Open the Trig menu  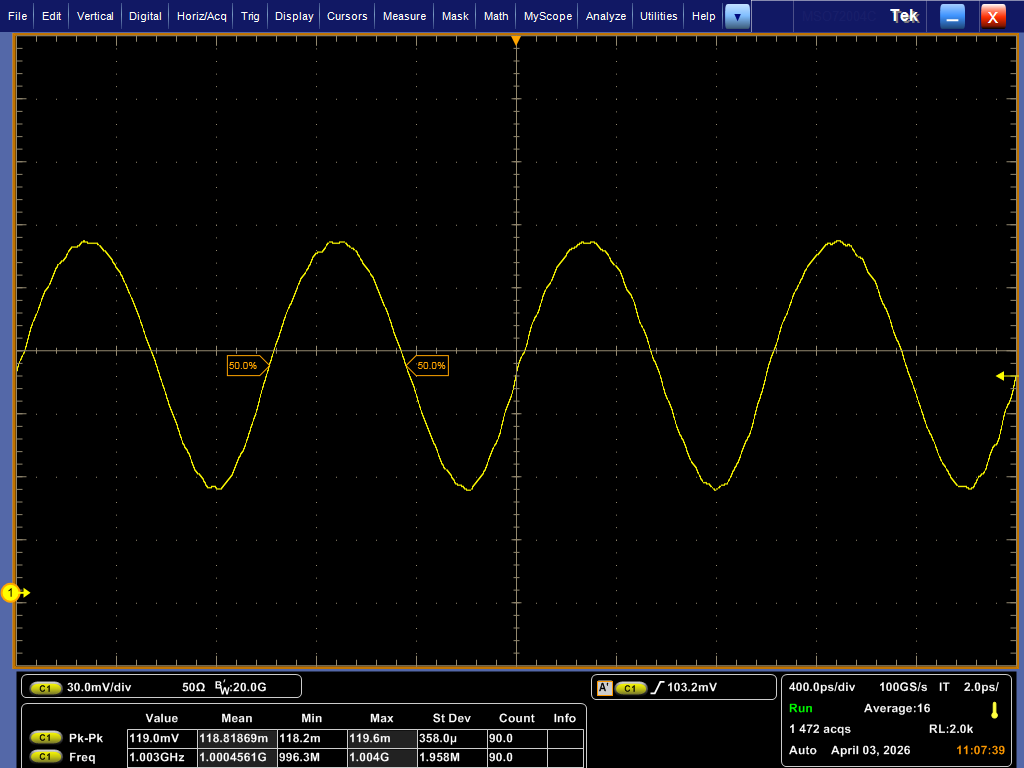click(250, 16)
